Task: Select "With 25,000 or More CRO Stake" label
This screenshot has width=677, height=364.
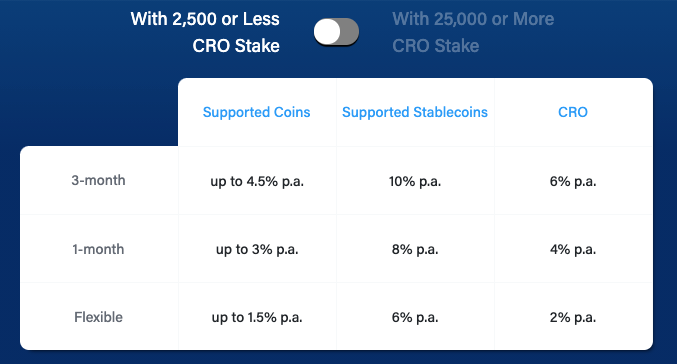Action: click(473, 32)
